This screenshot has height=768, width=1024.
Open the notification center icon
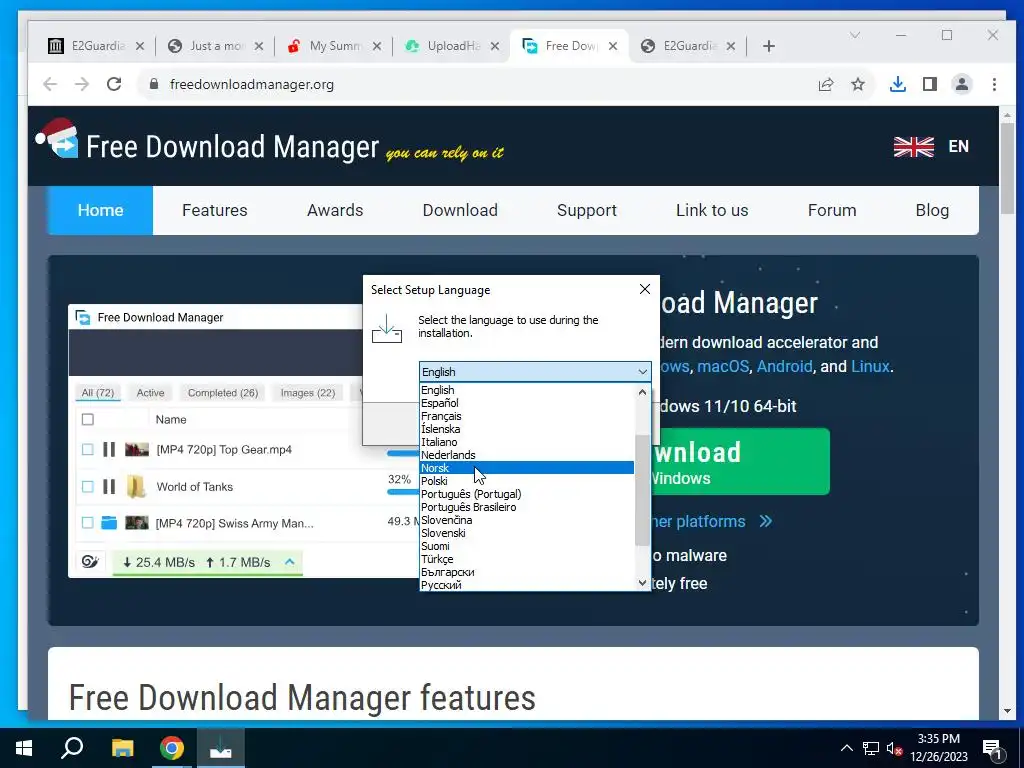coord(992,750)
